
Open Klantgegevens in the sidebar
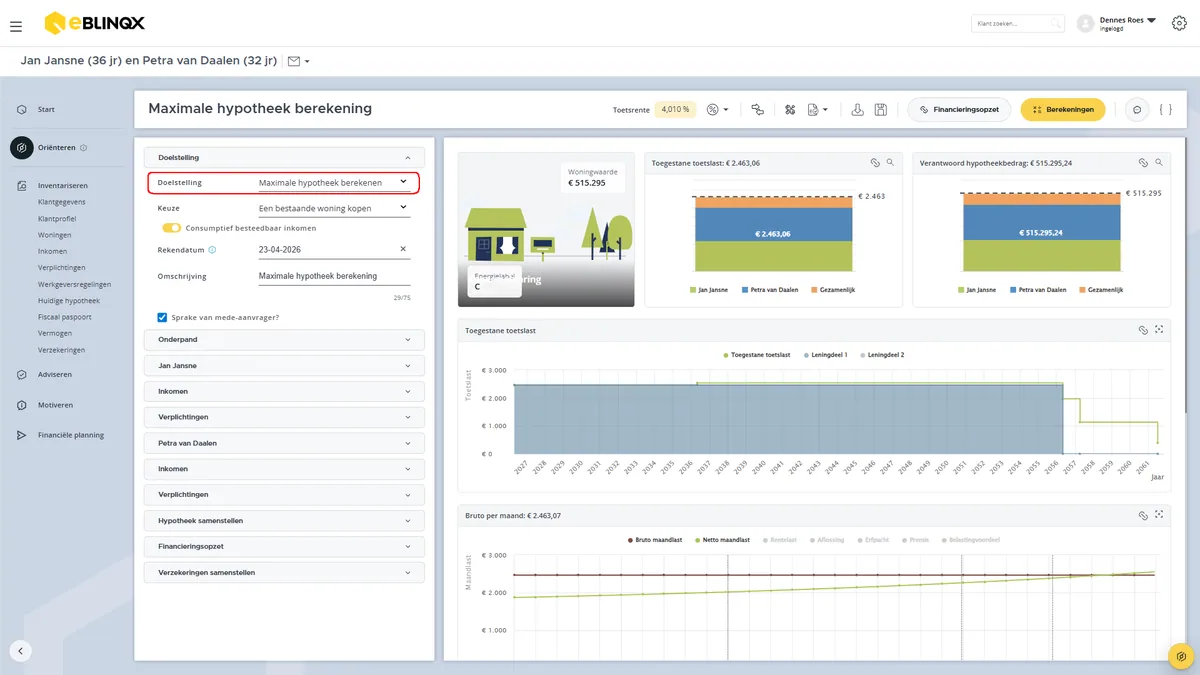point(61,202)
